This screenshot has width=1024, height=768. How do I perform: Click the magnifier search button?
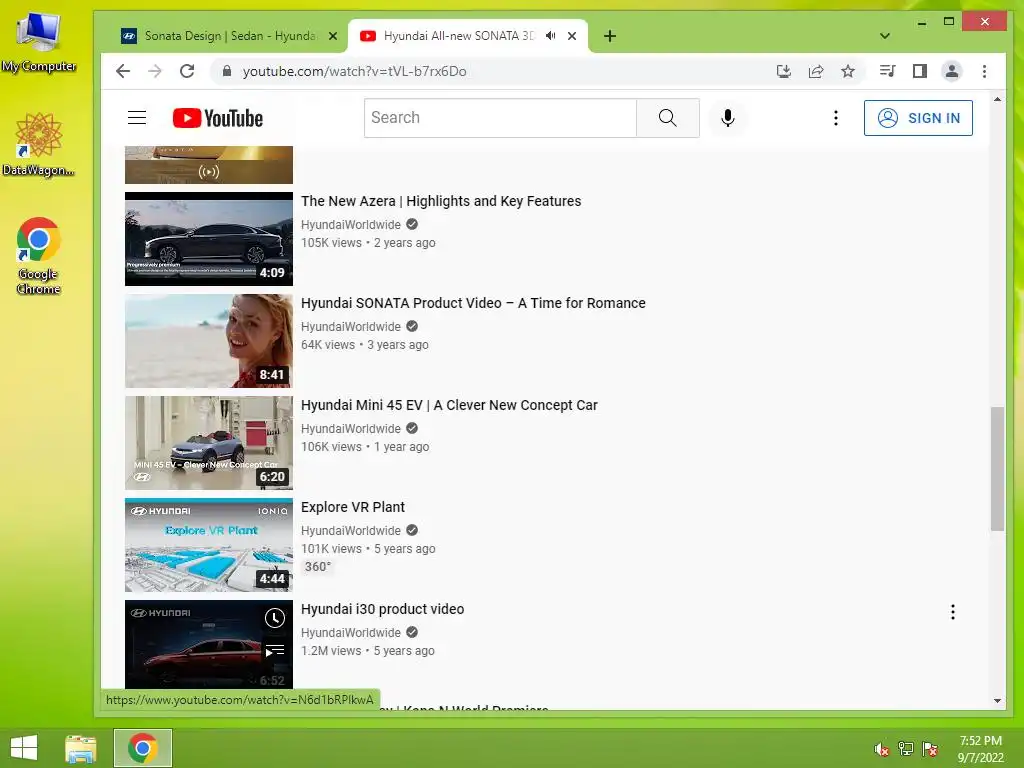click(x=667, y=118)
